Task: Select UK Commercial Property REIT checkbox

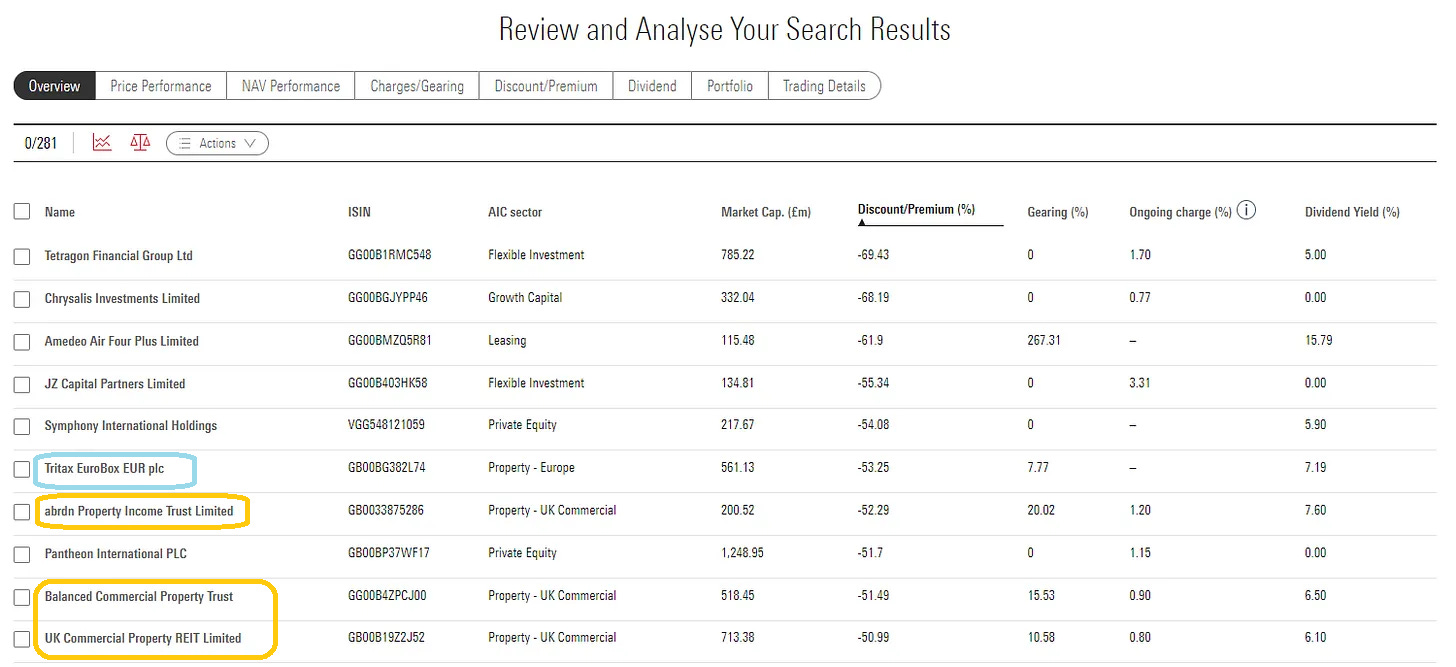Action: [x=22, y=639]
